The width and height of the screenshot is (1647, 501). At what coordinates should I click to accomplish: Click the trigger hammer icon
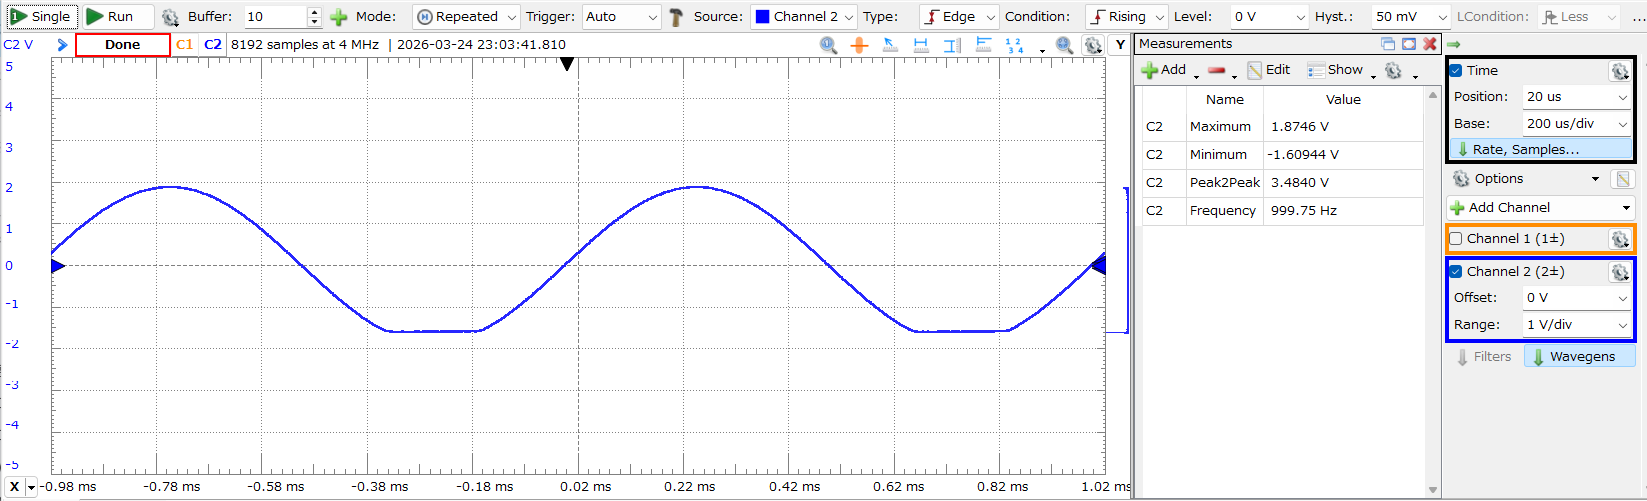676,17
